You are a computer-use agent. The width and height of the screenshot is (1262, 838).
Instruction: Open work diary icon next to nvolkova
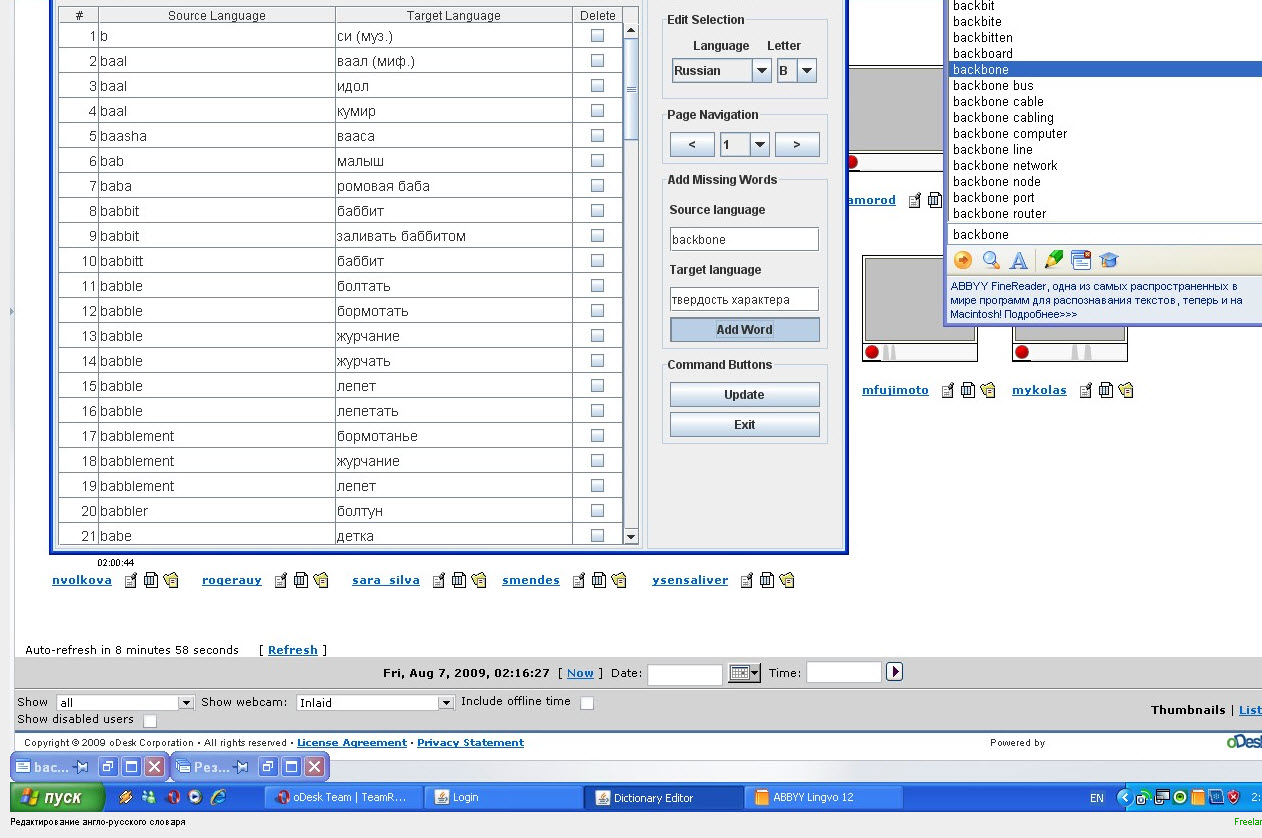[151, 580]
